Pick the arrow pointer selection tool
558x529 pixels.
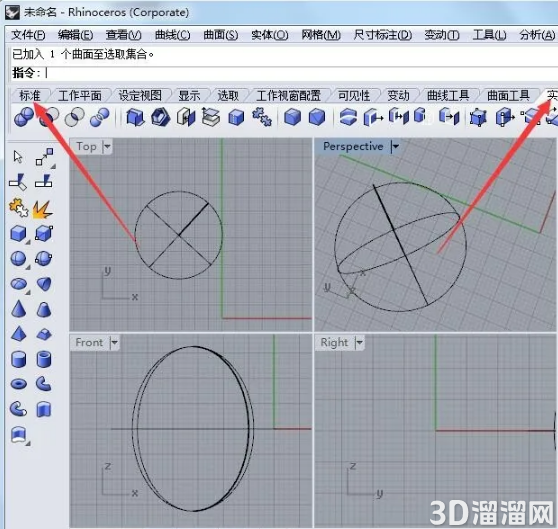click(x=18, y=157)
